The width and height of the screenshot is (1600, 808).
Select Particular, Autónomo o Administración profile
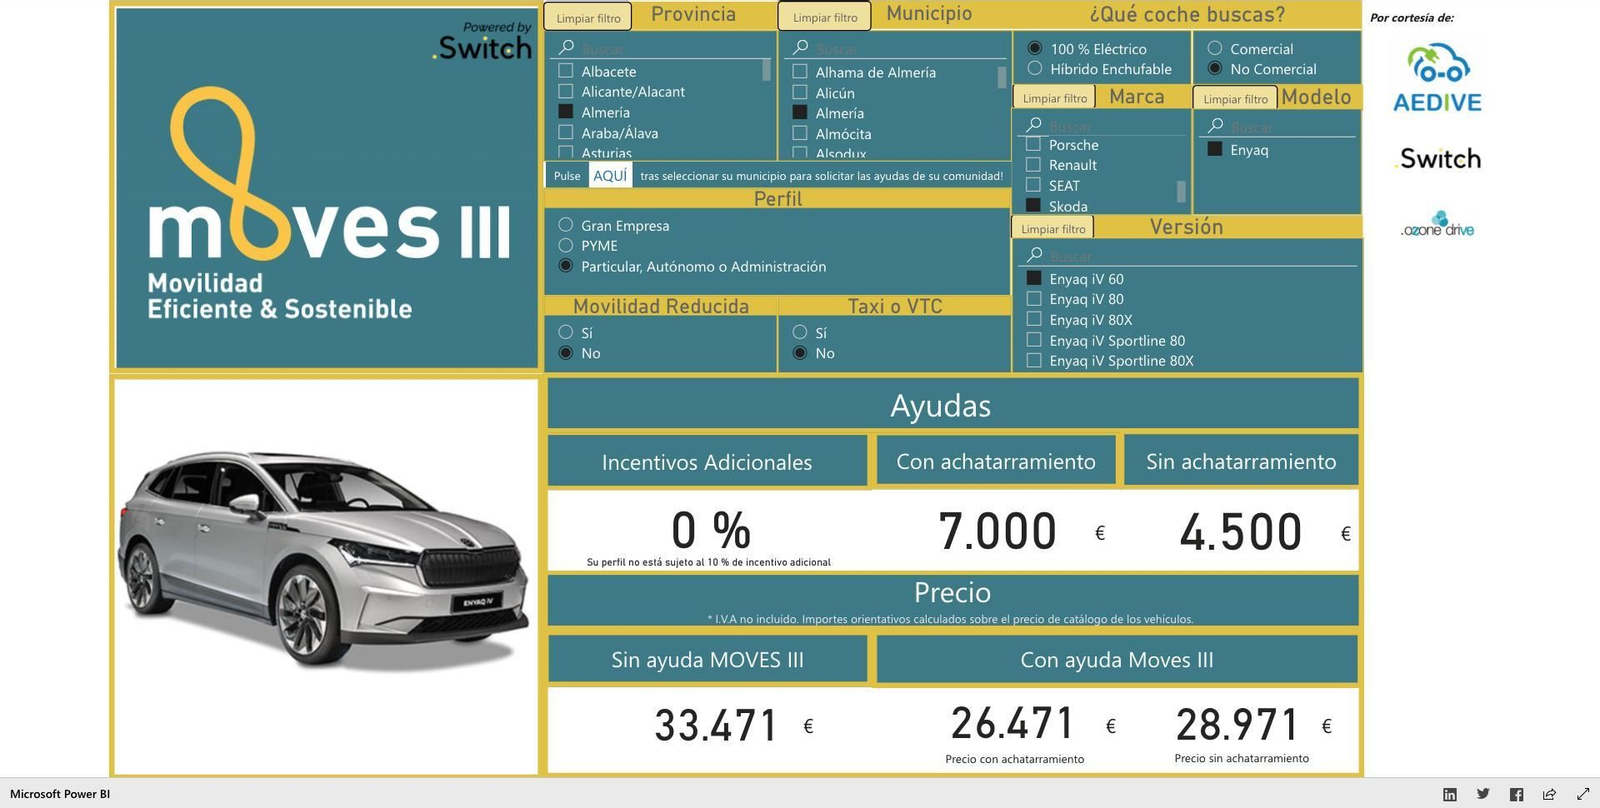(x=566, y=266)
